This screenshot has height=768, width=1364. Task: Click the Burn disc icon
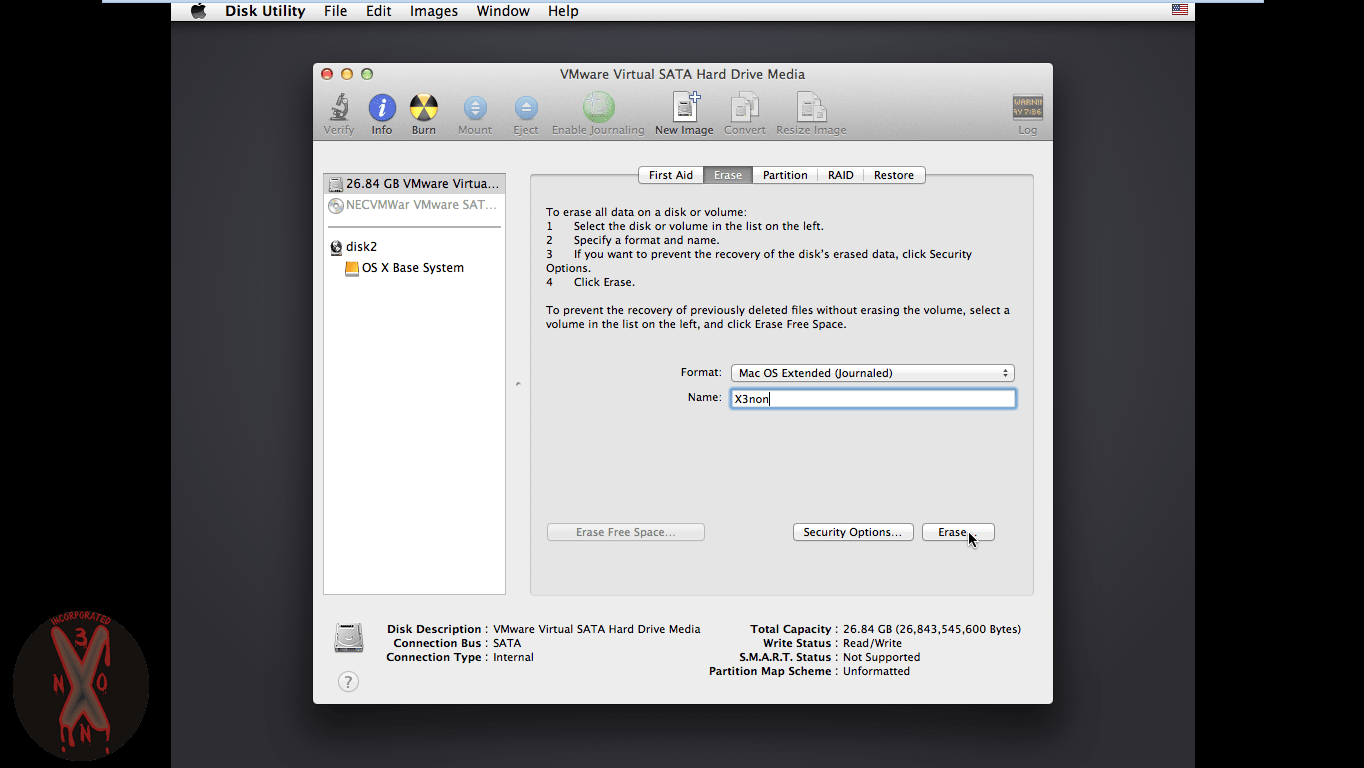424,108
